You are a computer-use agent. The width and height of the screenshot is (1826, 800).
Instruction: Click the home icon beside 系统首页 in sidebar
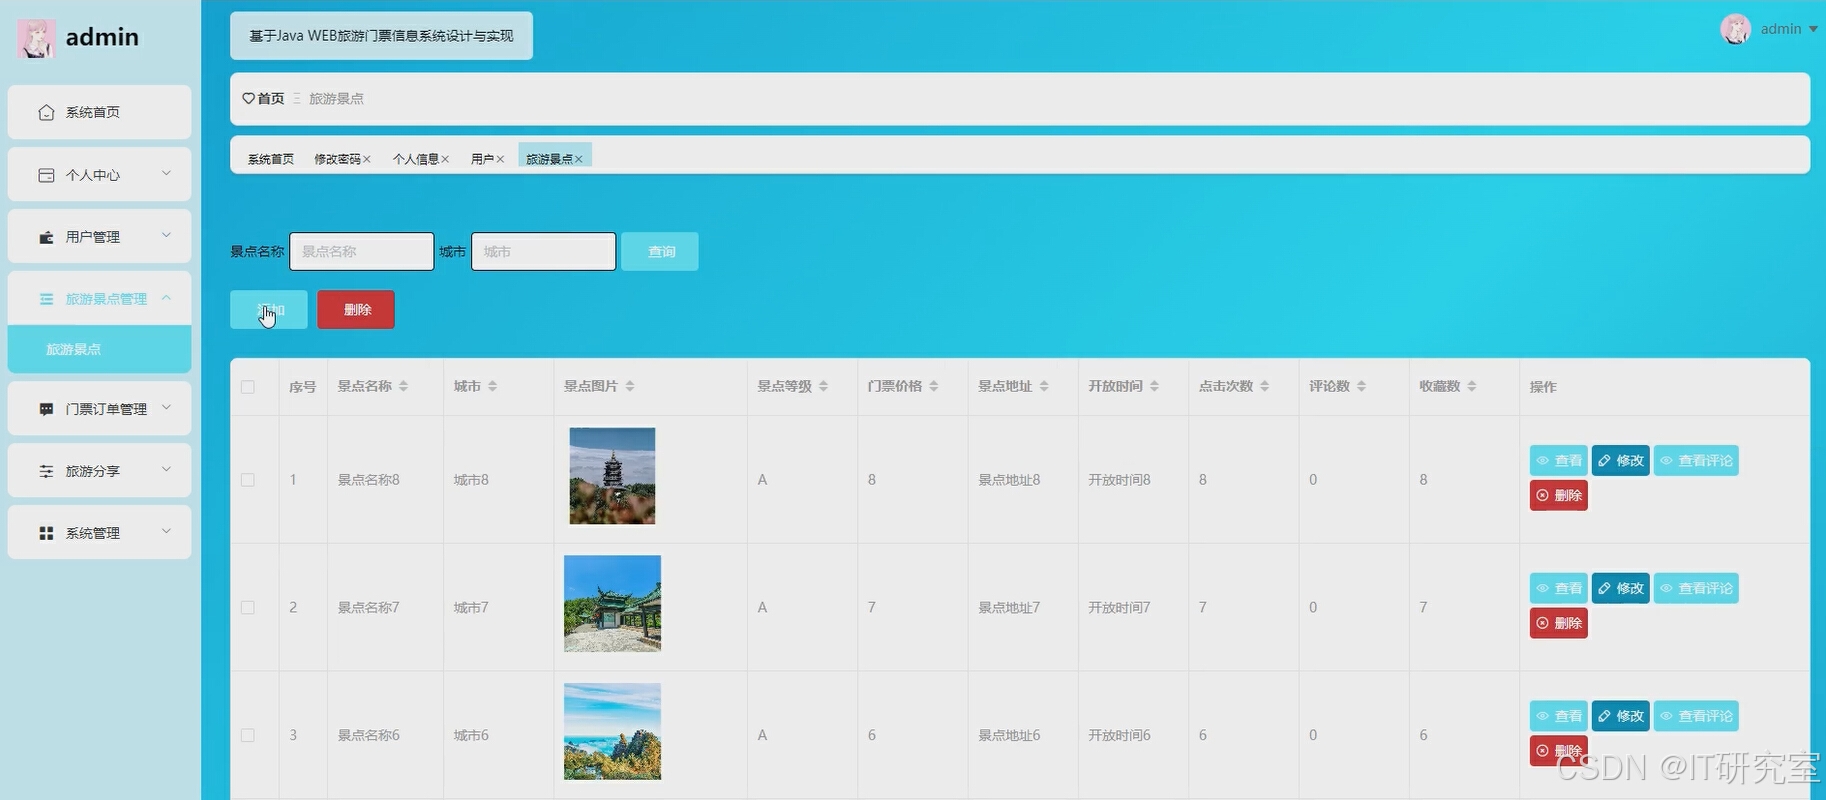tap(46, 112)
